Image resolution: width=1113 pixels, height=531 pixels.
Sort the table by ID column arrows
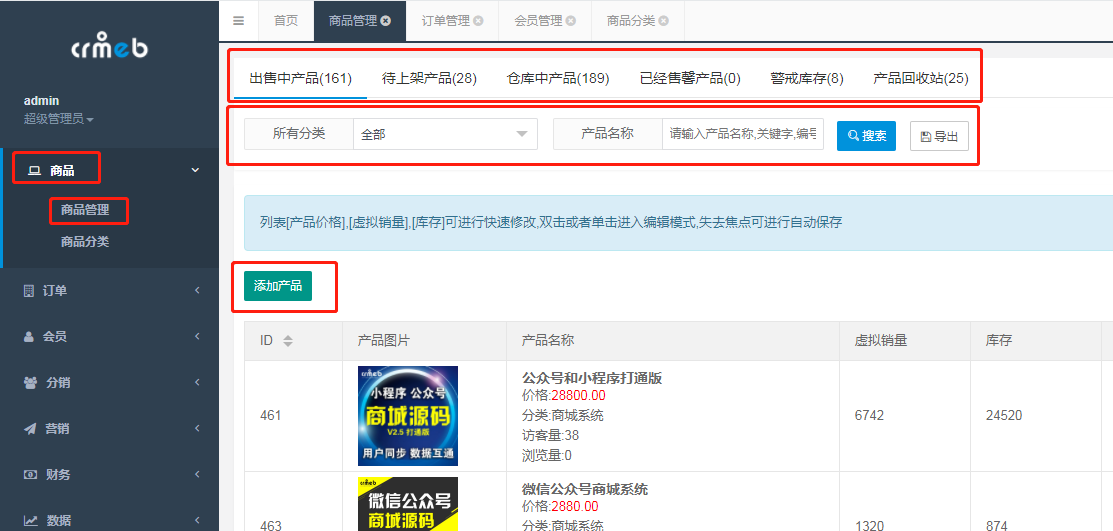[x=287, y=341]
